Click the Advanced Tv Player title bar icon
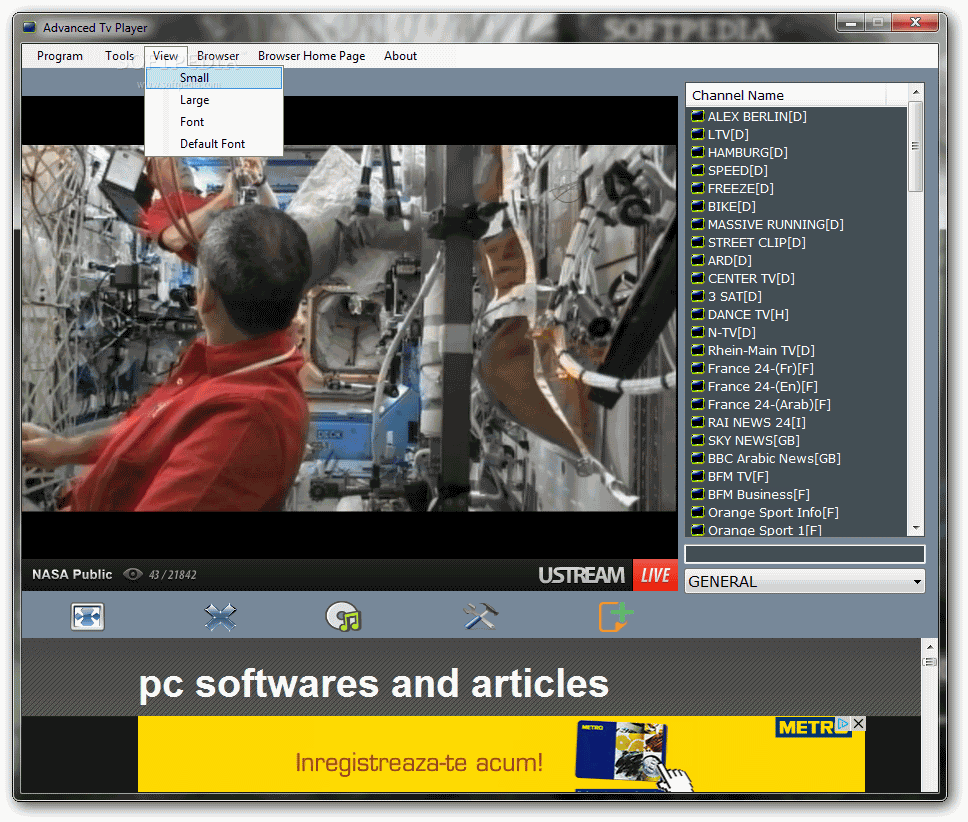The width and height of the screenshot is (968, 822). coord(29,28)
